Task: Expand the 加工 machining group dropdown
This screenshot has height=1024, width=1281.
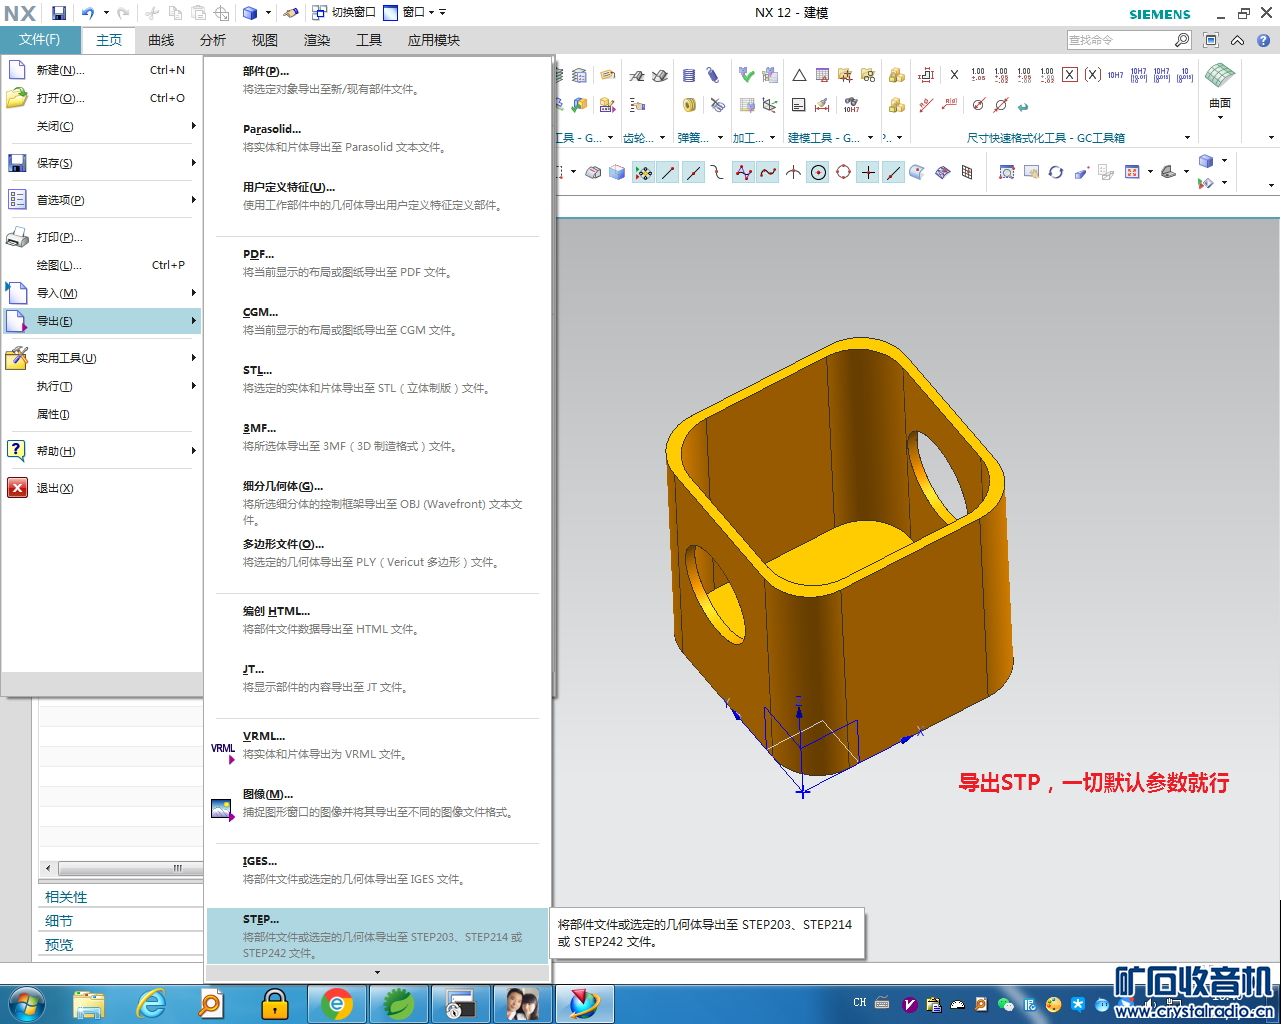Action: point(773,138)
